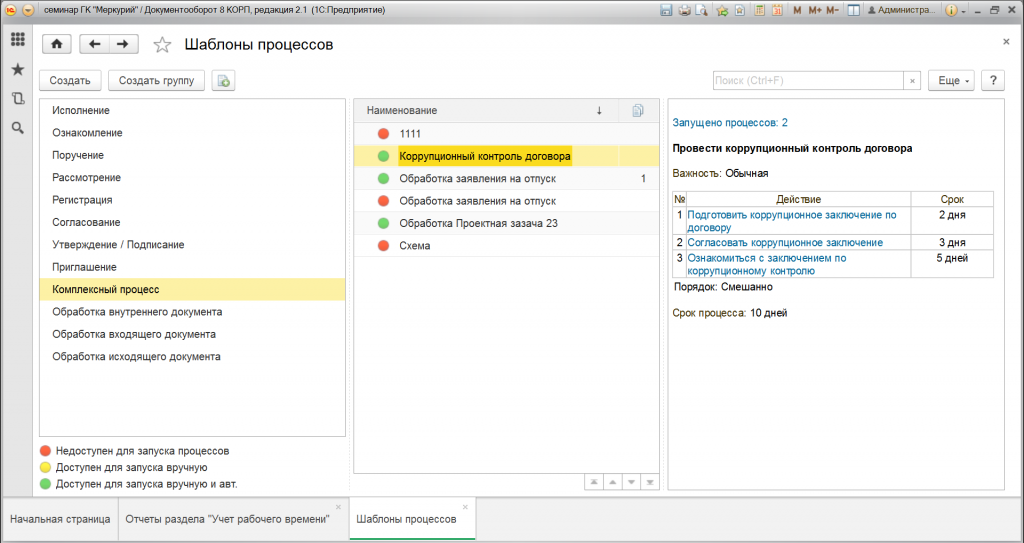Open Favorites star in left sidebar
1024x543 pixels.
click(x=18, y=69)
